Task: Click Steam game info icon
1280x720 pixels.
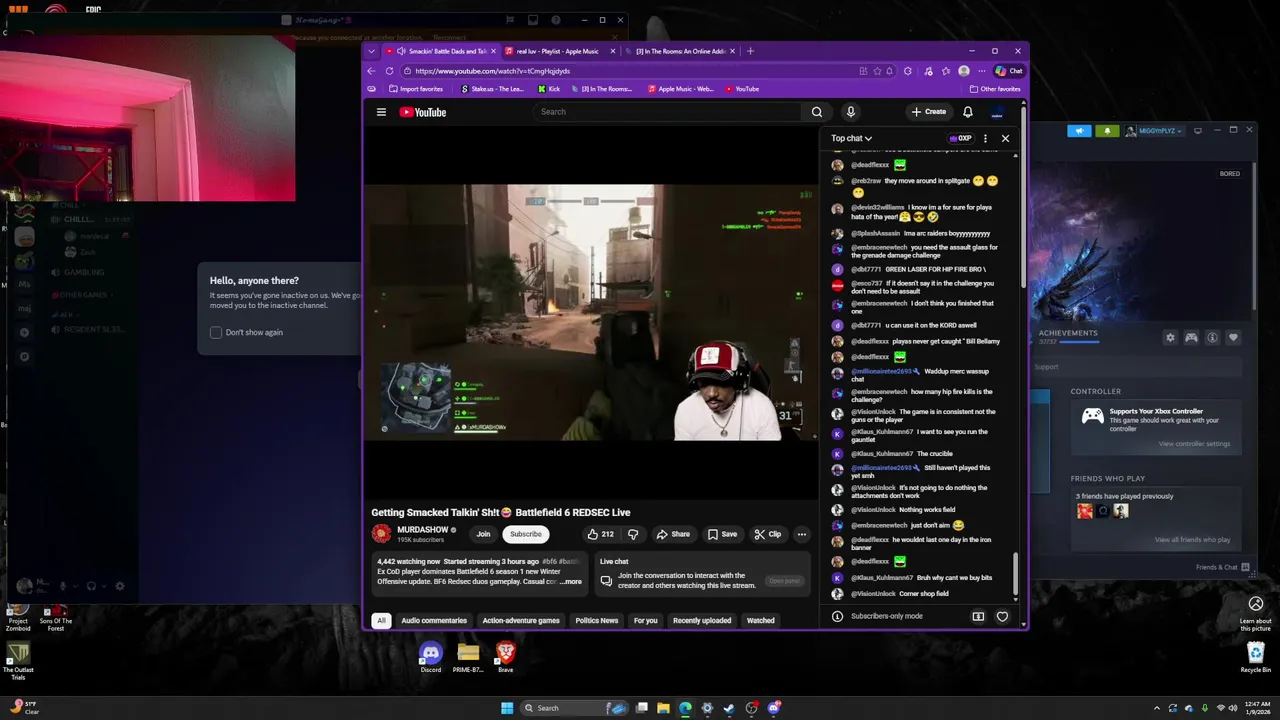Action: tap(1212, 338)
